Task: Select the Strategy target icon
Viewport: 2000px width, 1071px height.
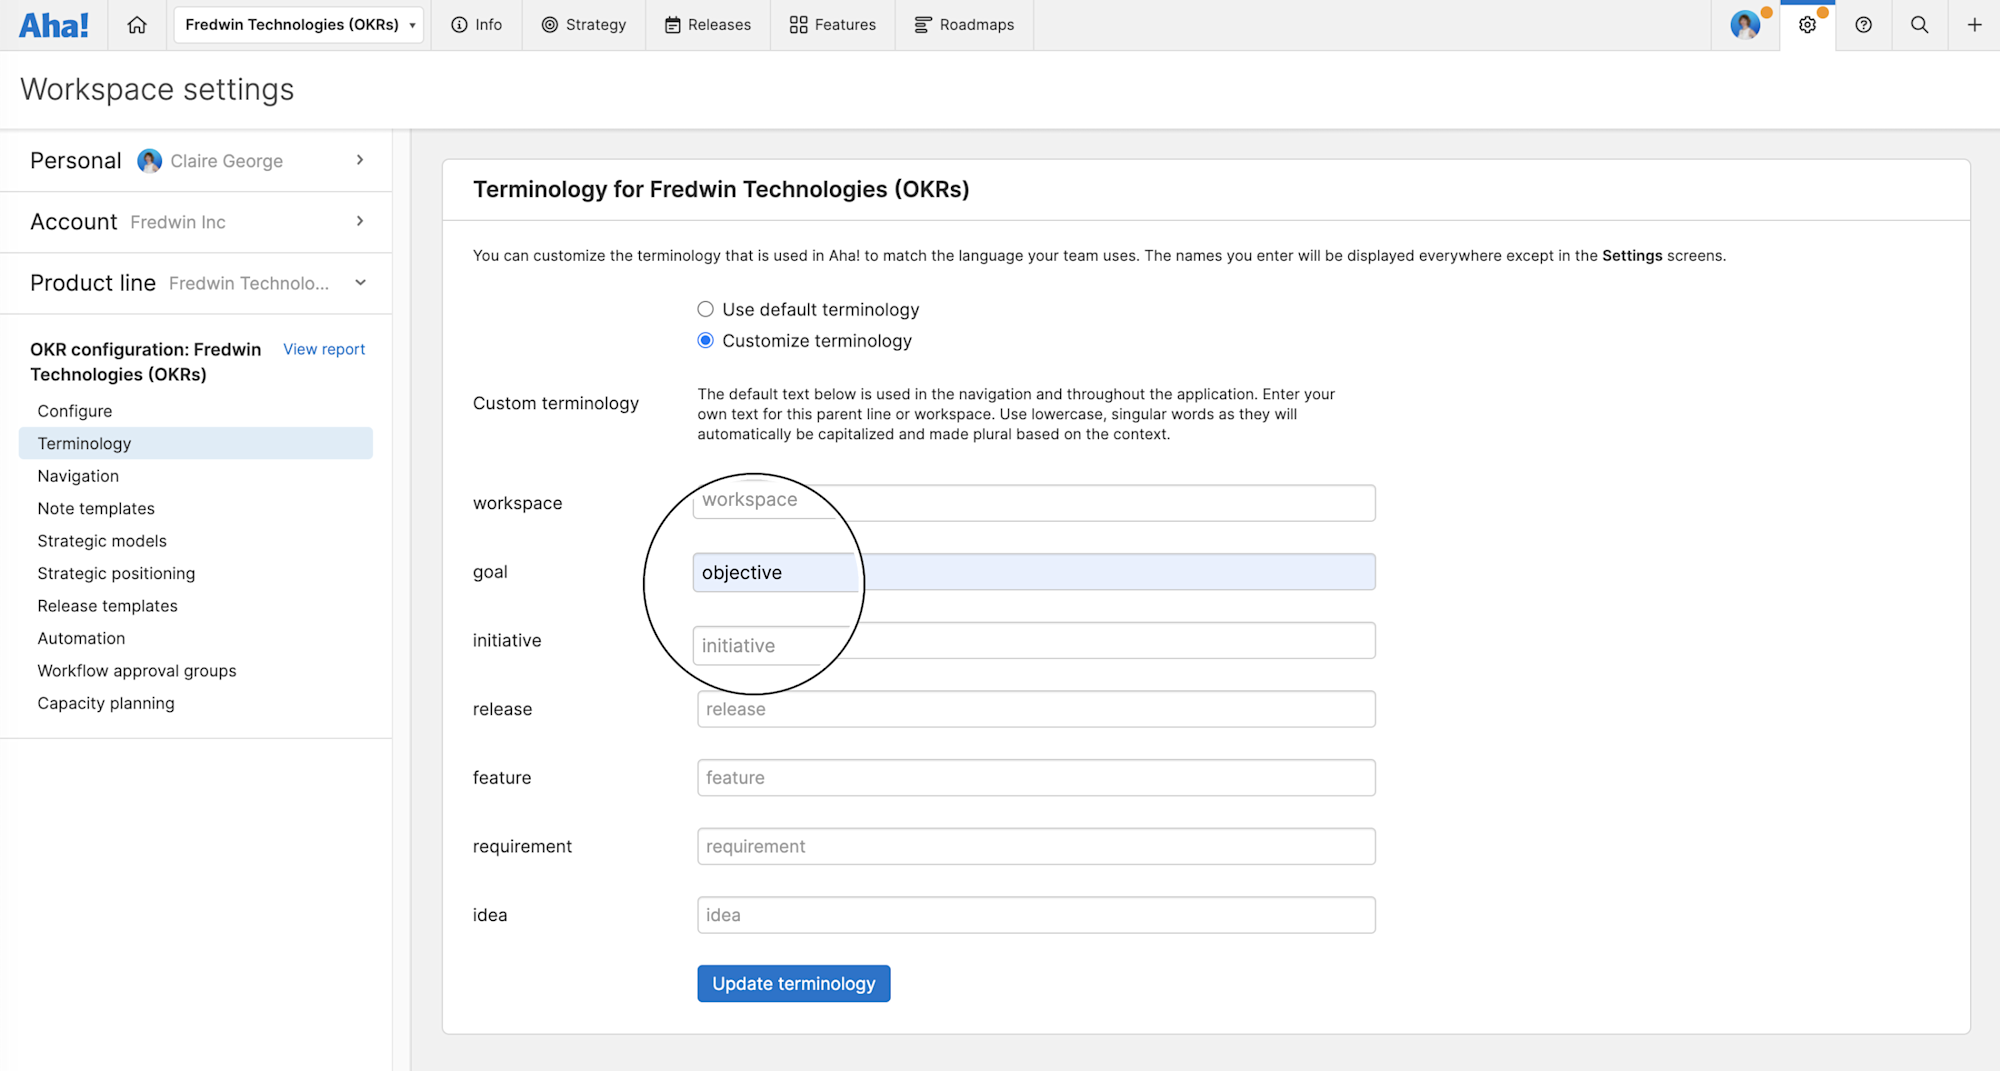Action: (x=547, y=25)
